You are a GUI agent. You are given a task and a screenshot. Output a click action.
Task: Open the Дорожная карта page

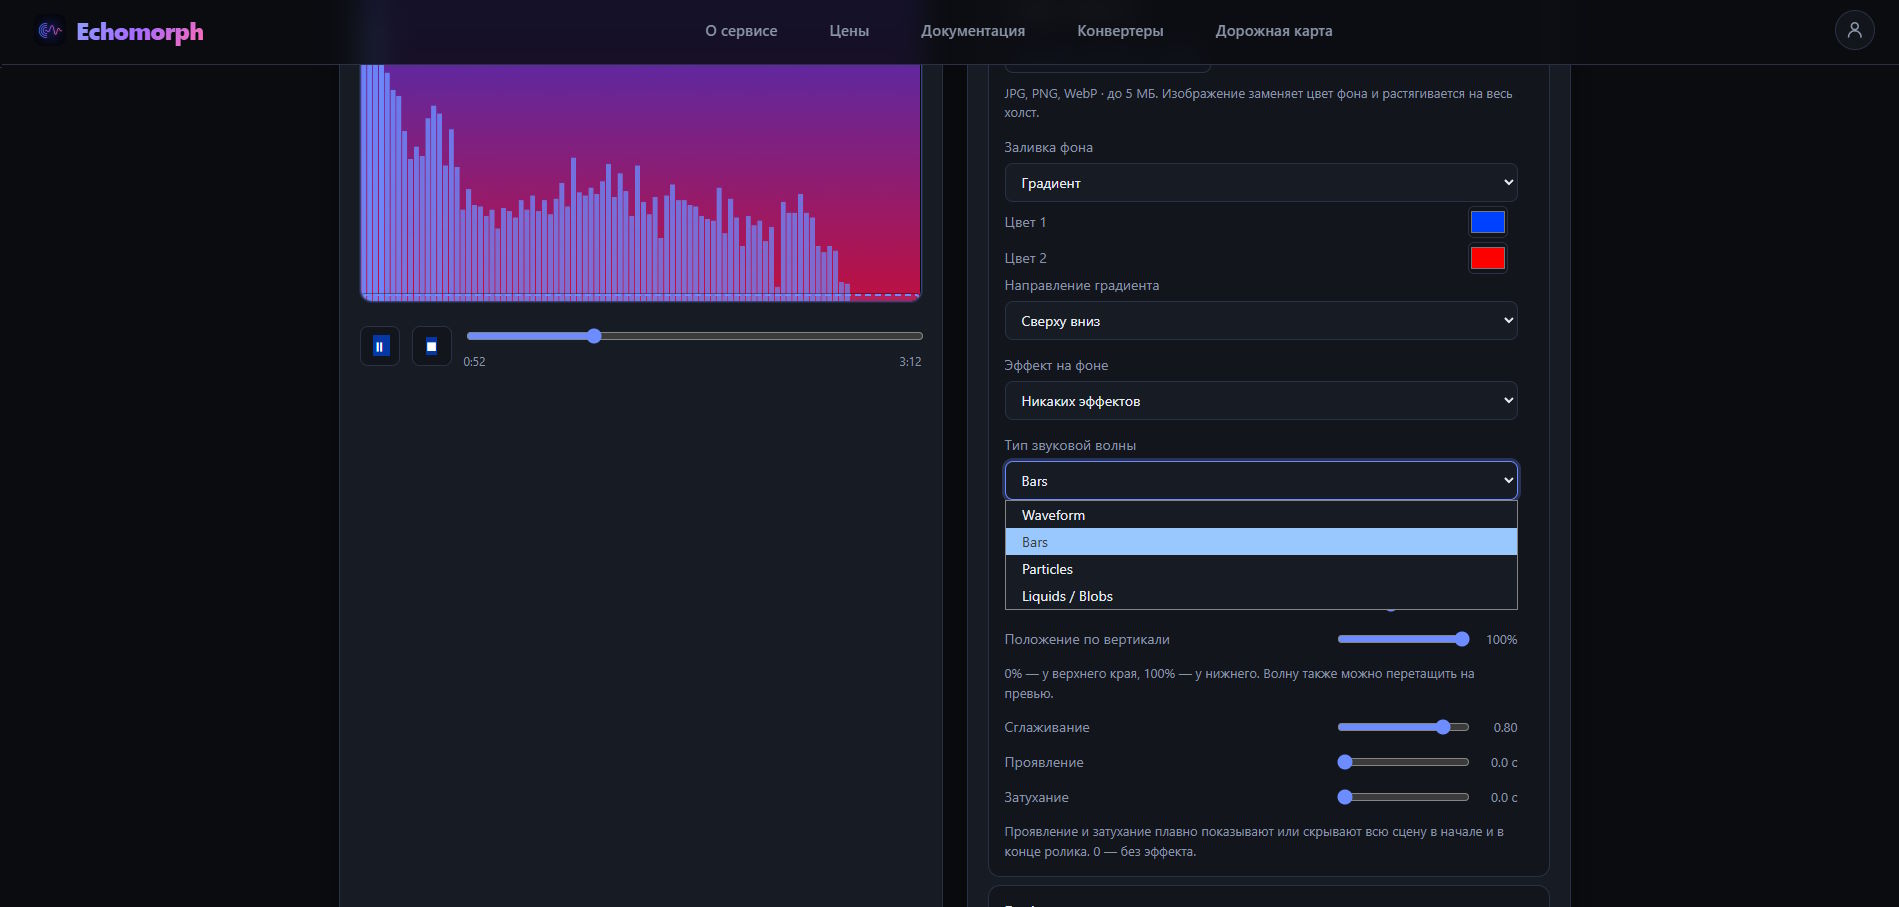pos(1274,31)
